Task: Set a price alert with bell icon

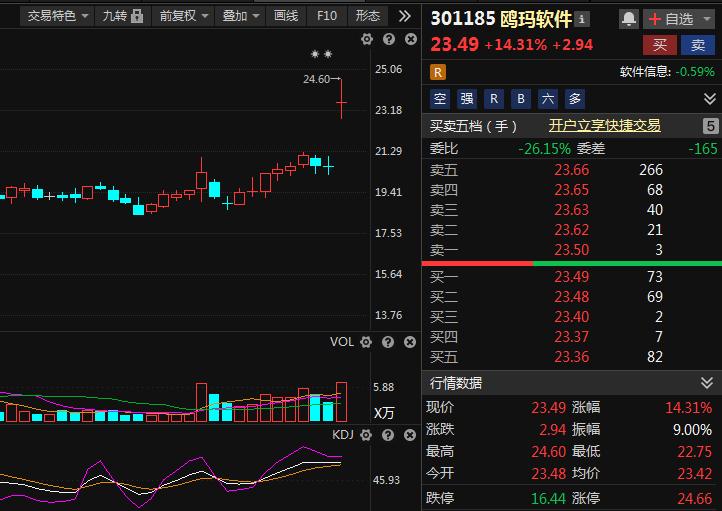Action: [x=629, y=19]
